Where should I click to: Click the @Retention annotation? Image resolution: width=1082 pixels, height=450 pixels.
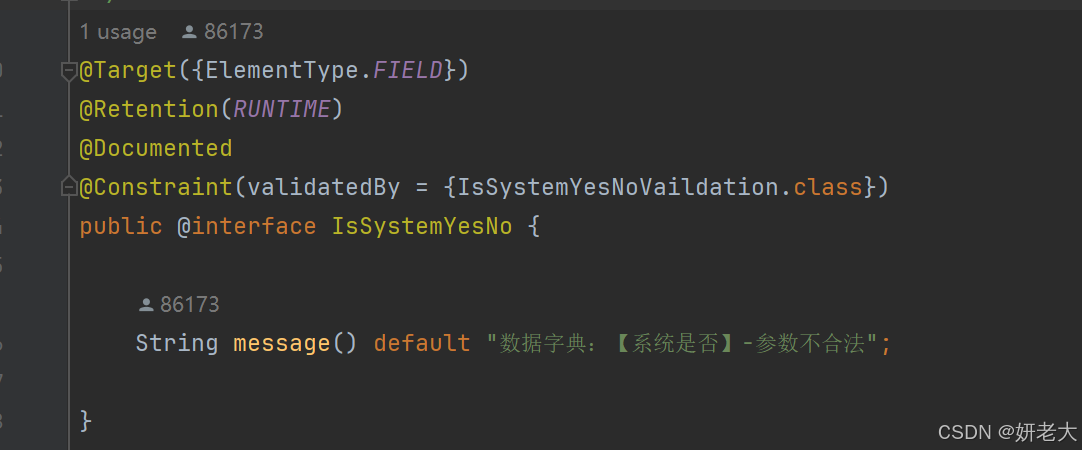tap(149, 109)
